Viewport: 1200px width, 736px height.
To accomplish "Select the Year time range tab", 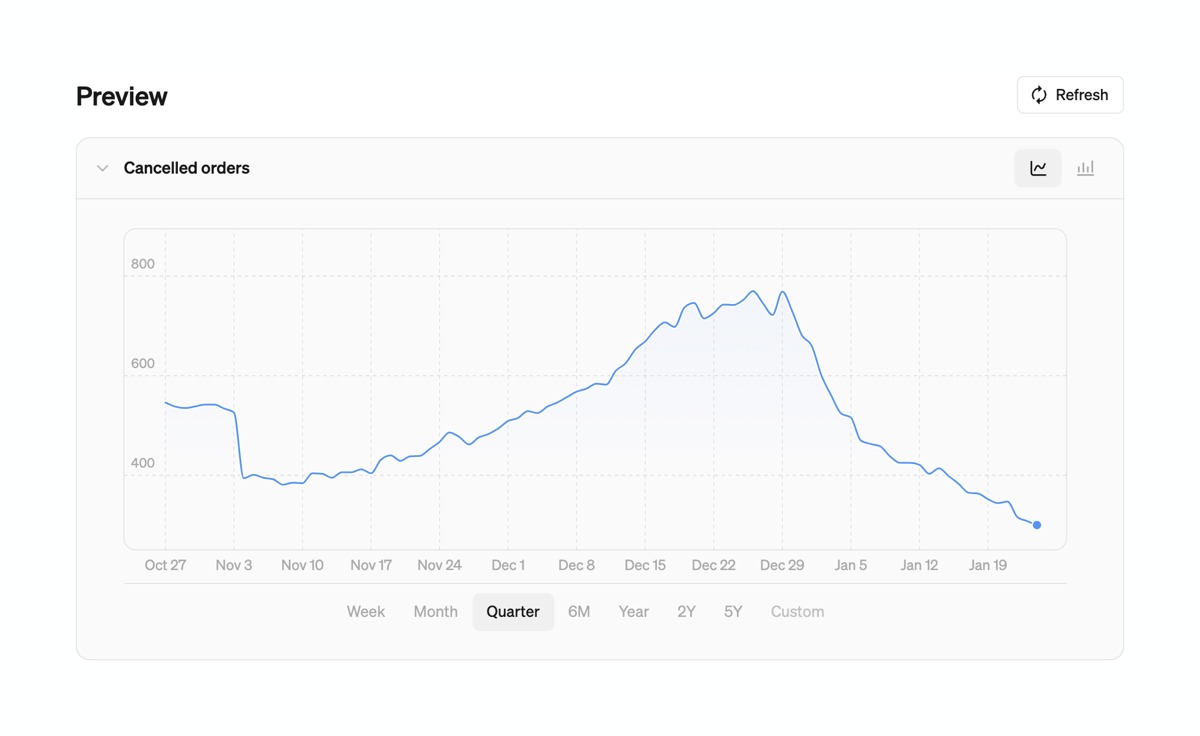I will (x=634, y=611).
